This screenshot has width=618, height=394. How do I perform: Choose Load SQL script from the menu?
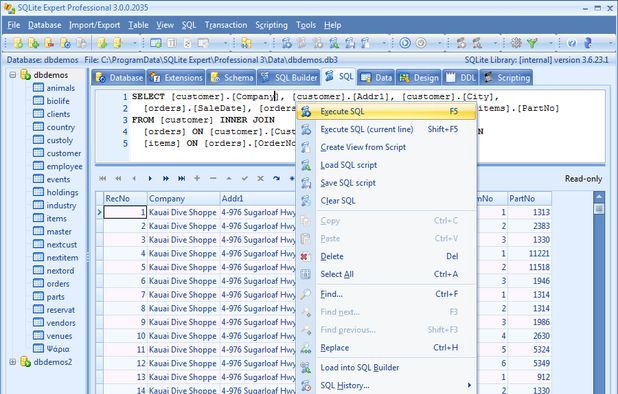386,165
